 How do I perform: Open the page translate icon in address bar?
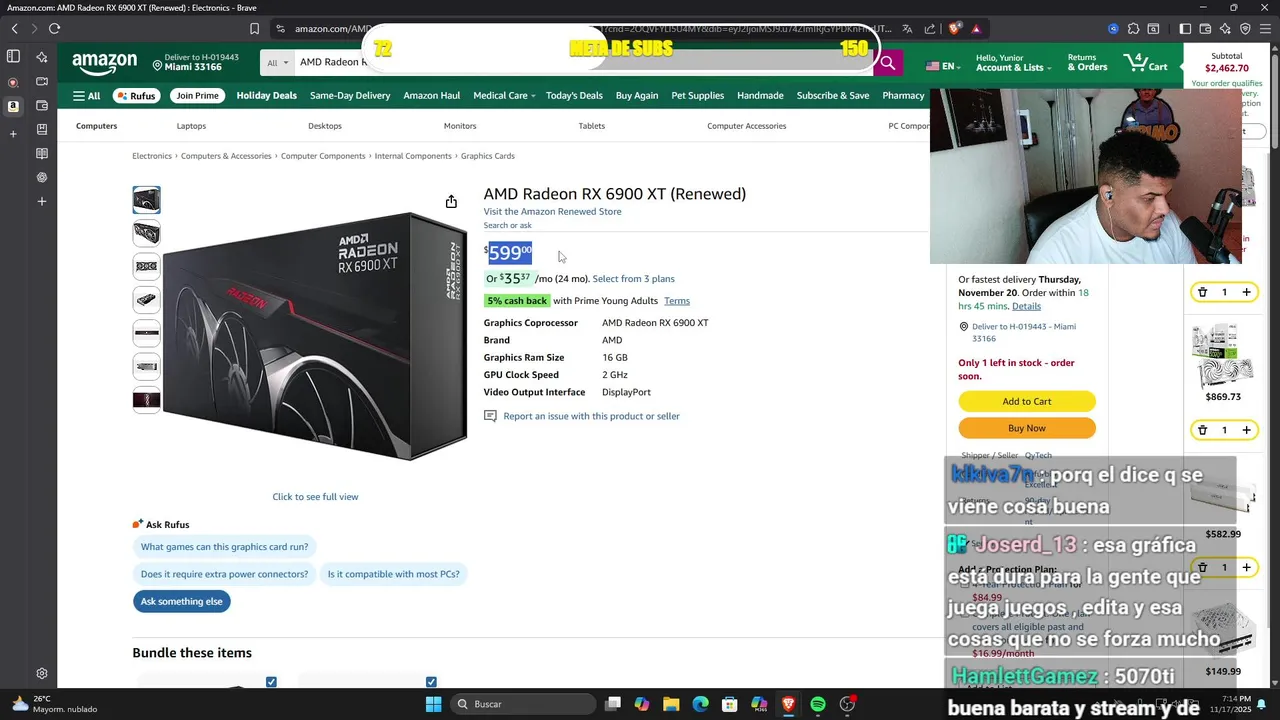[x=907, y=29]
